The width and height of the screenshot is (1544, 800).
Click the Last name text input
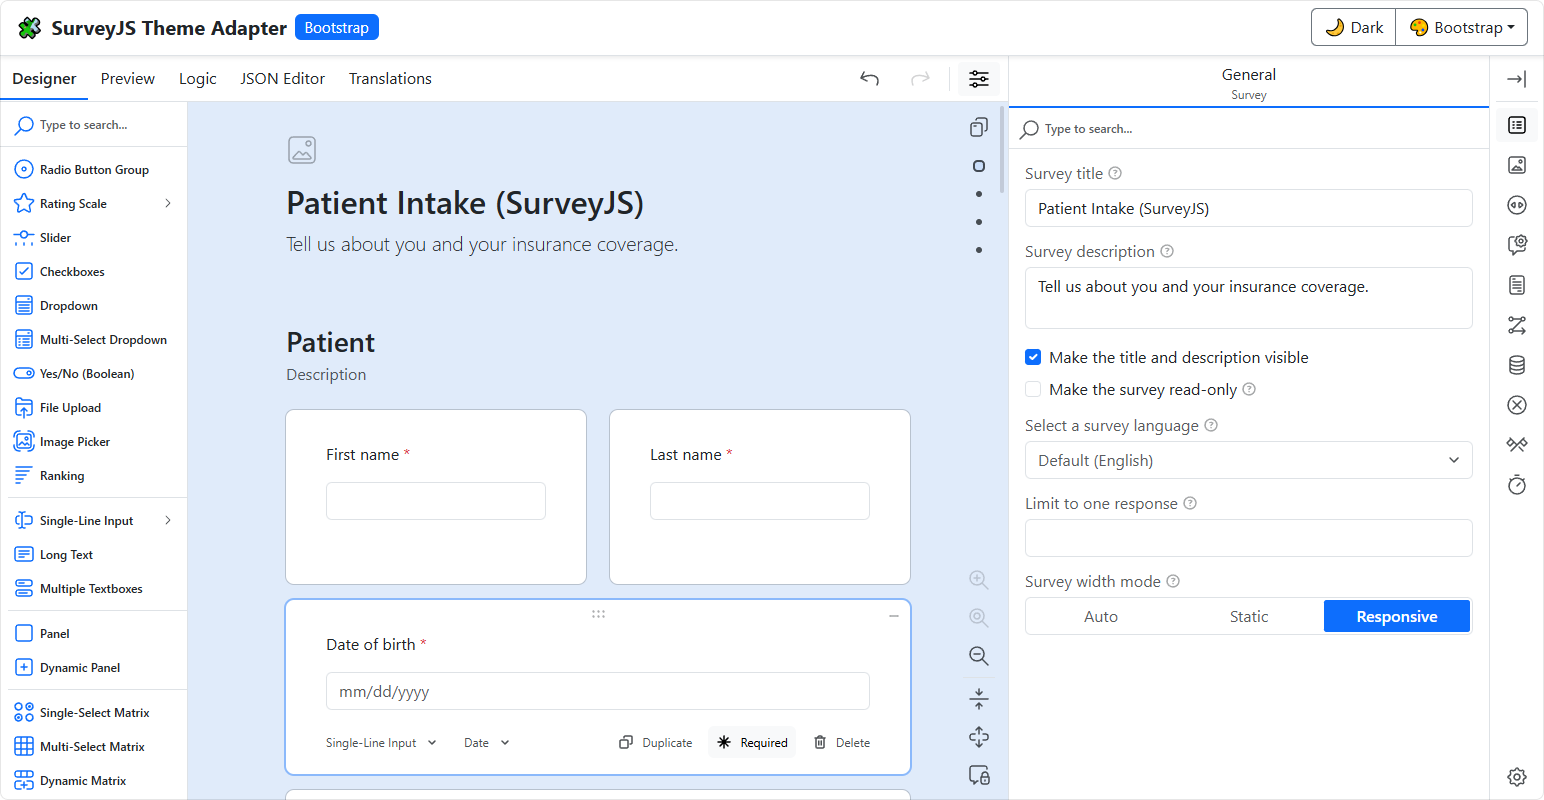(760, 501)
